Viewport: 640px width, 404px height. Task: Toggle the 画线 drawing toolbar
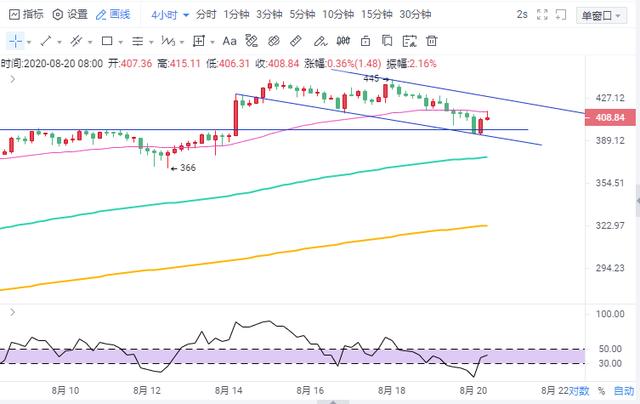(117, 15)
